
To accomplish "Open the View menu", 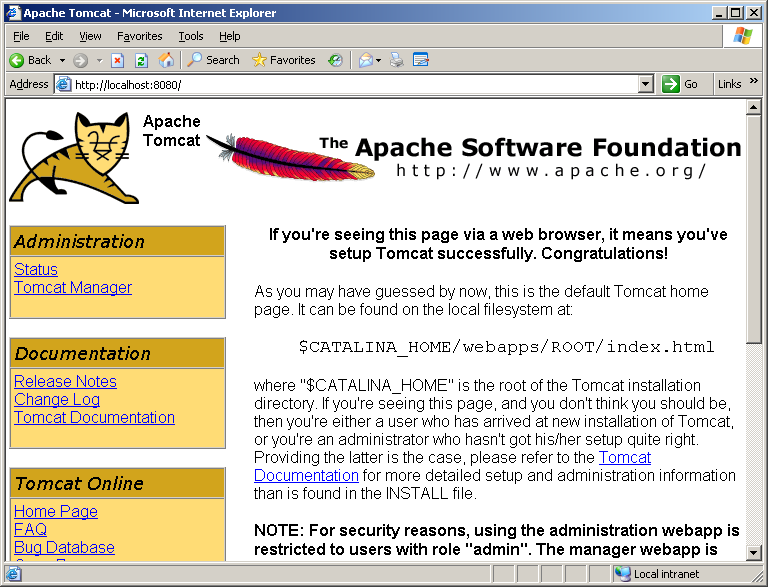I will click(90, 36).
